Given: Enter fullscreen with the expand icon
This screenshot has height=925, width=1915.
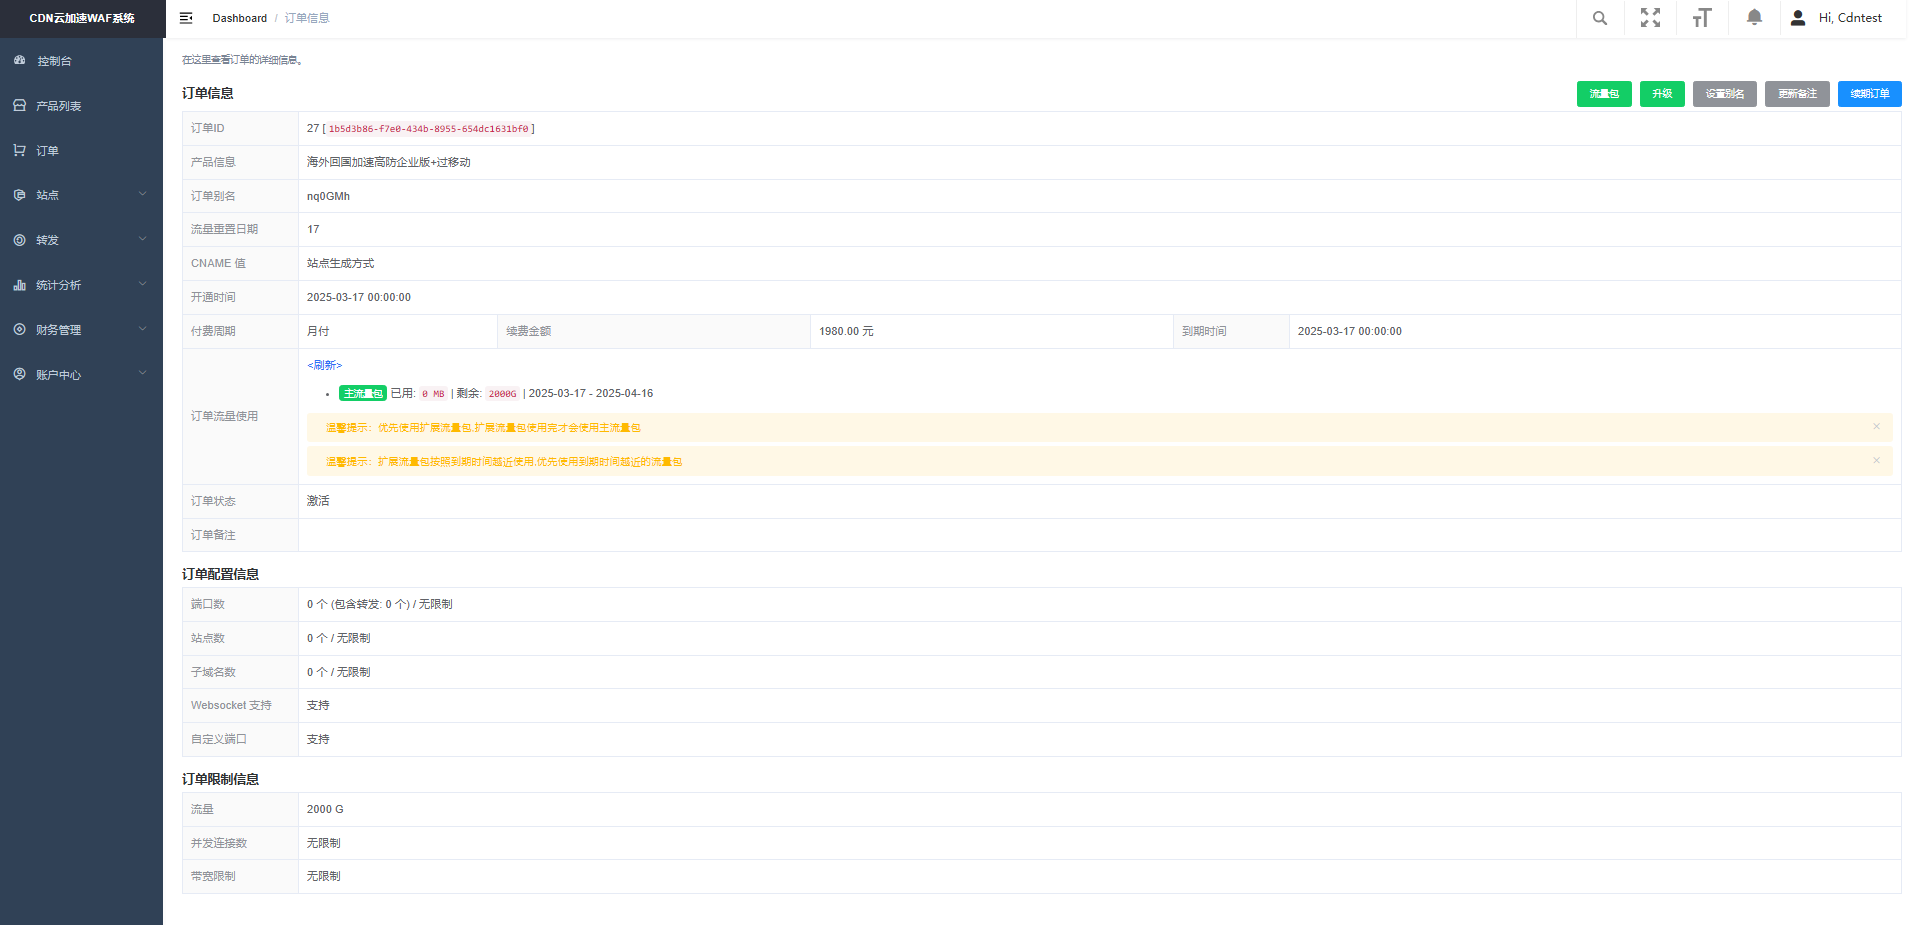Looking at the screenshot, I should [1650, 18].
